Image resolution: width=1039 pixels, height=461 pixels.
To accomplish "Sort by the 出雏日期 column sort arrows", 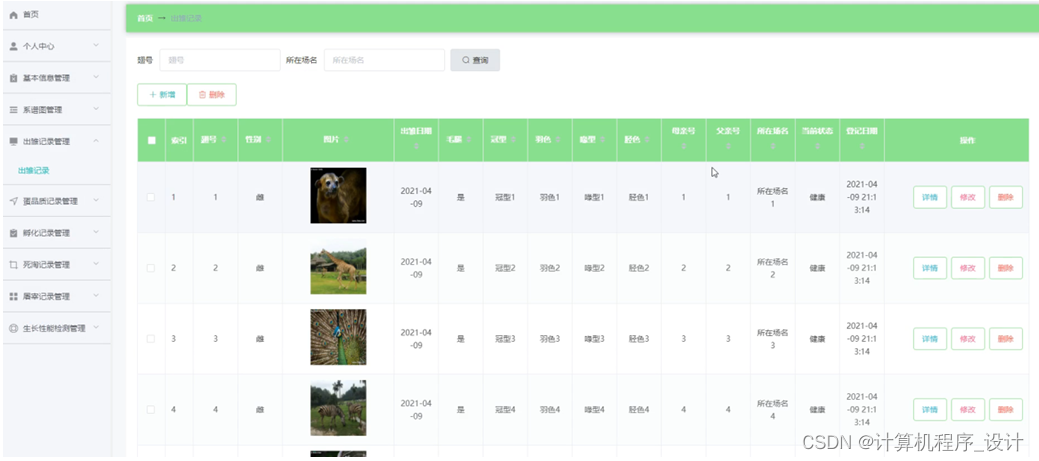I will pos(416,146).
